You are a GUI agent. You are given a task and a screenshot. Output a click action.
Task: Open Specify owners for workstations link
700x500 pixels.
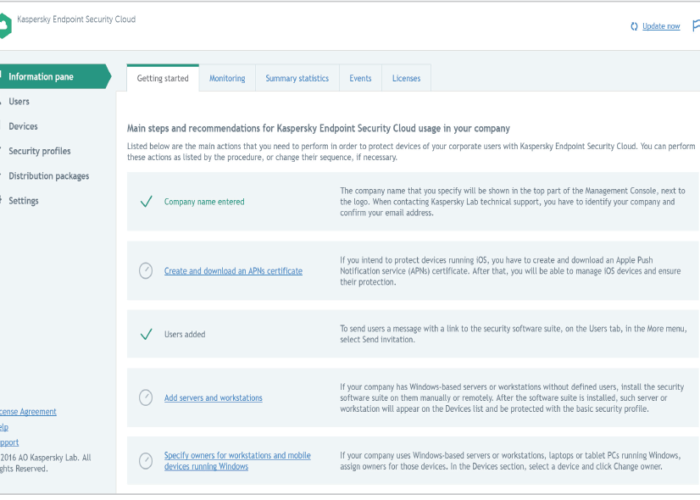click(x=237, y=461)
